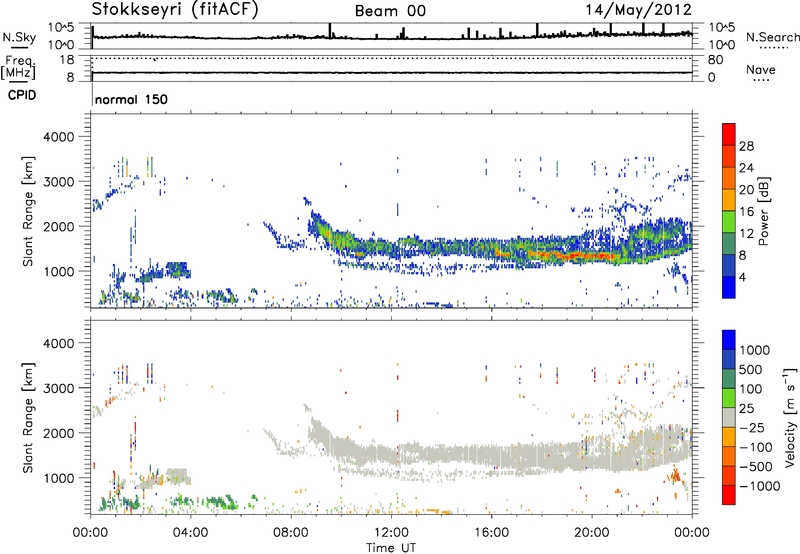Click the blue top segment of the Velocity color bar

(x=729, y=340)
